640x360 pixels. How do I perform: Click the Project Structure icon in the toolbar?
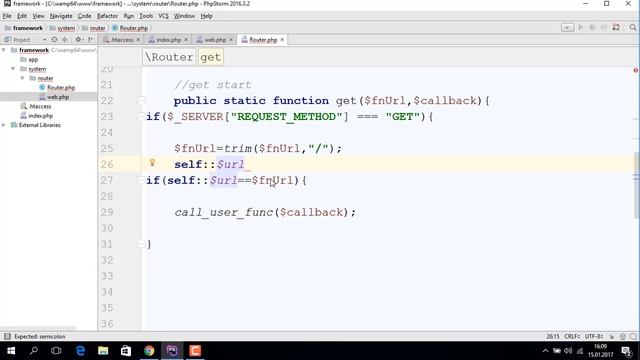pyautogui.click(x=616, y=27)
